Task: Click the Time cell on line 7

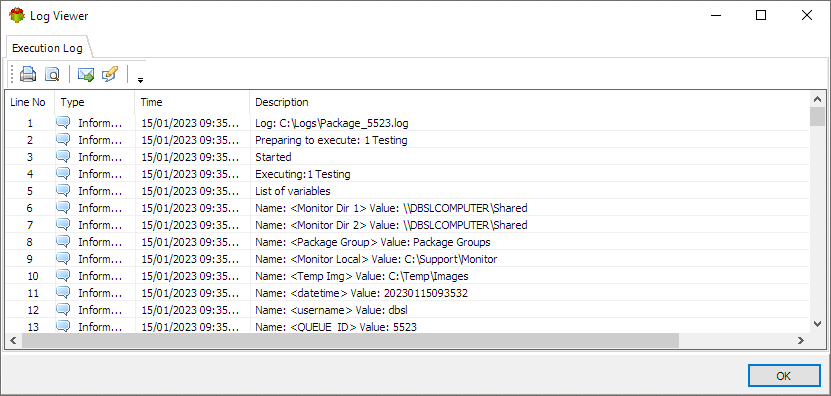Action: (x=192, y=225)
